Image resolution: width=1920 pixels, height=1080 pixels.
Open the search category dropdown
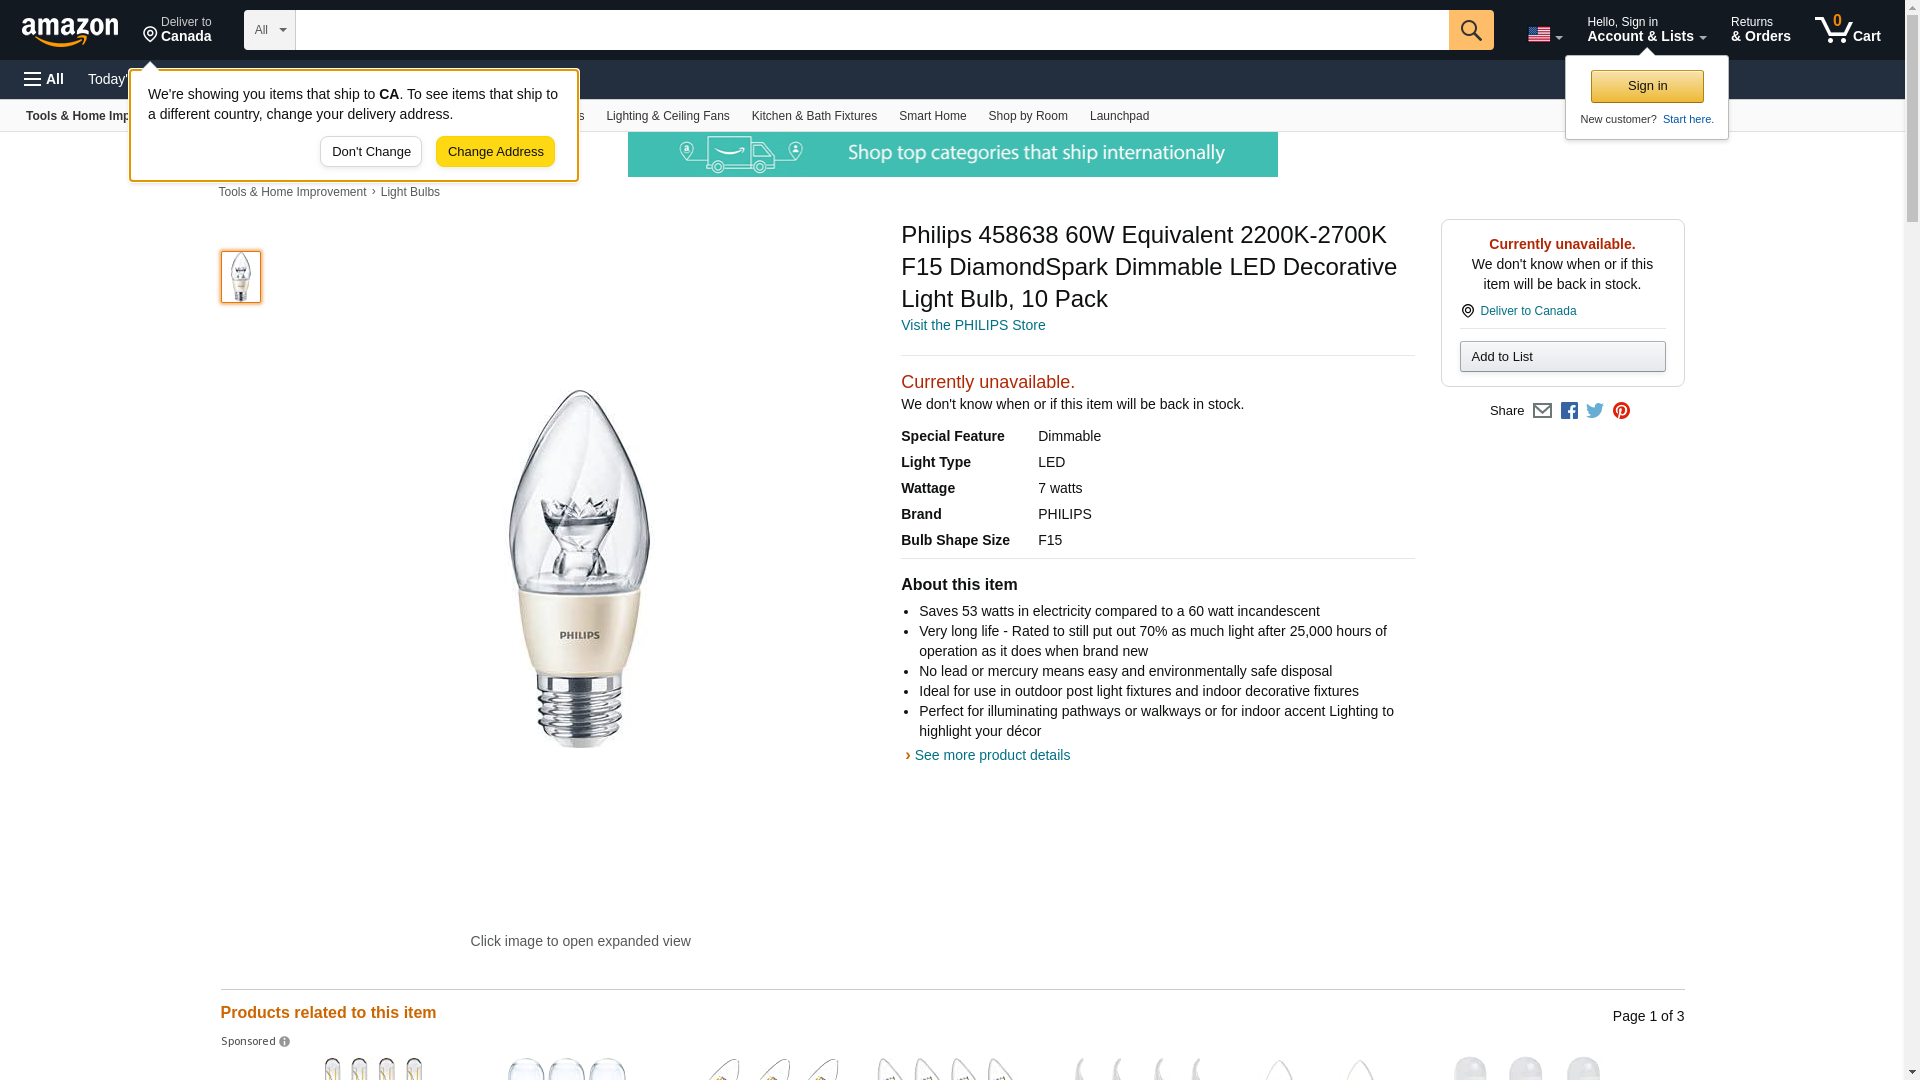point(270,30)
